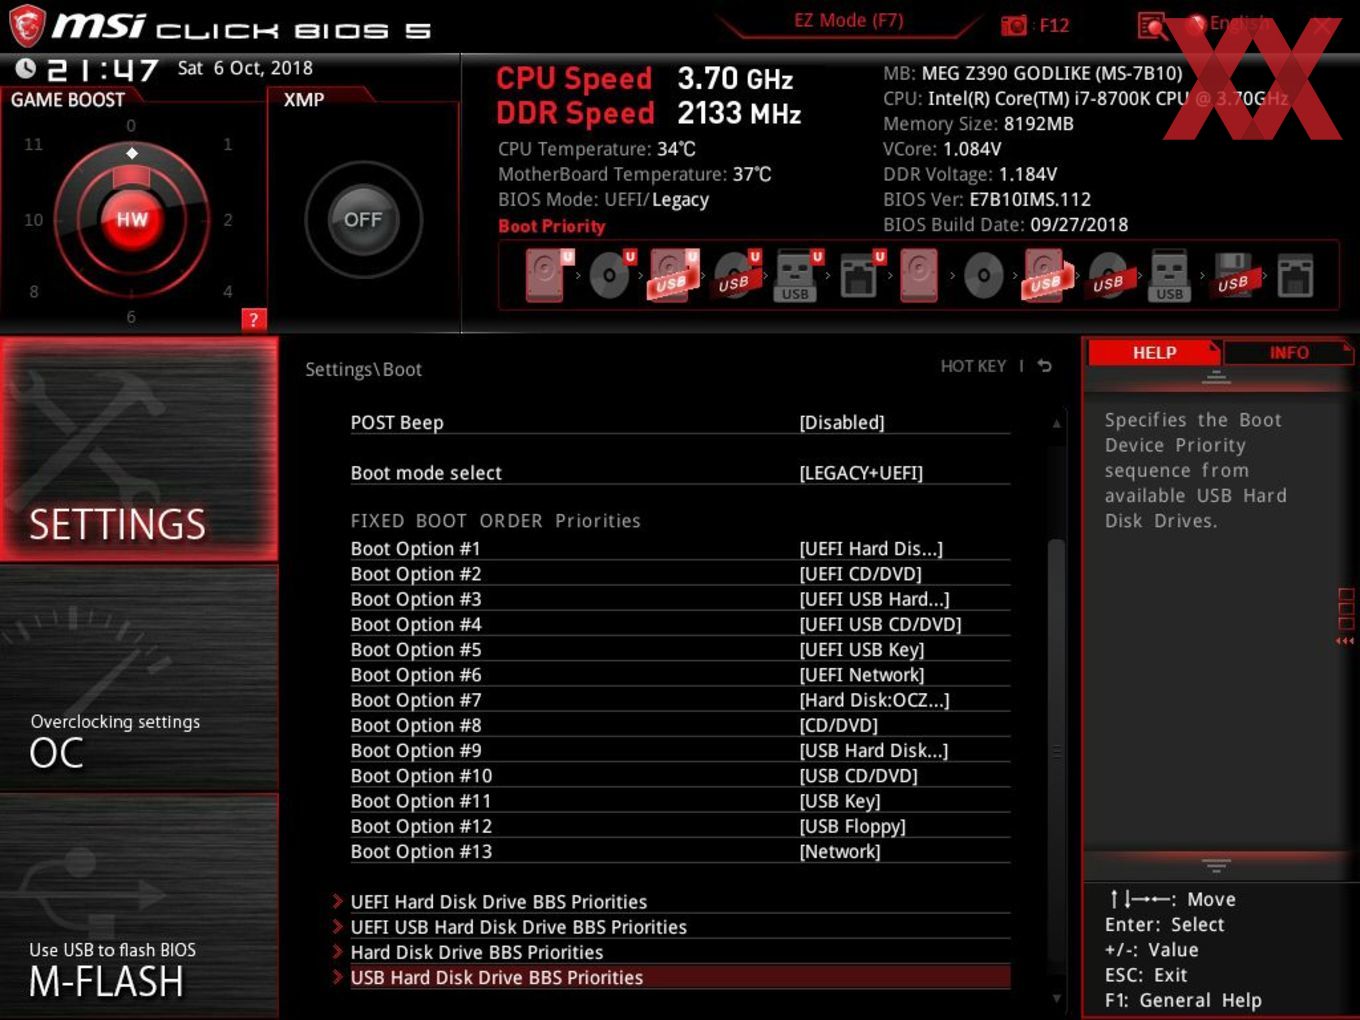Open the M-FLASH section
The image size is (1360, 1020).
[139, 906]
